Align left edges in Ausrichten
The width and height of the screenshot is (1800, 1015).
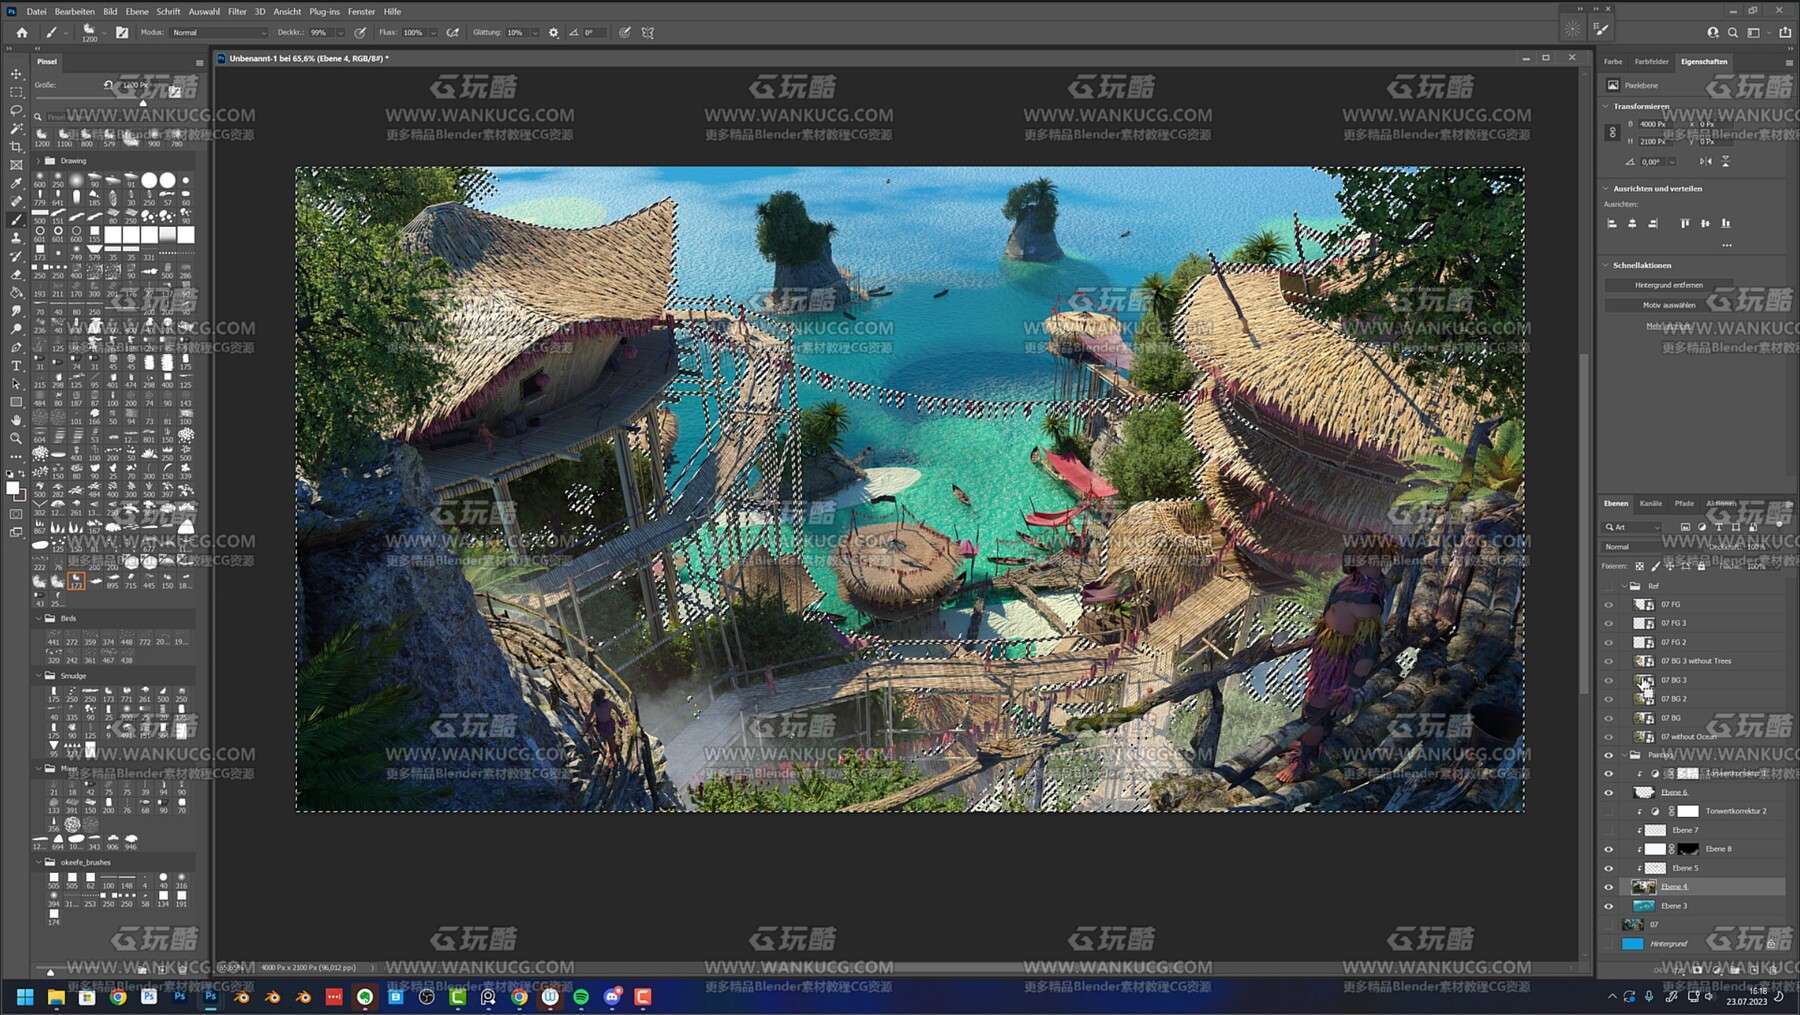coord(1612,223)
